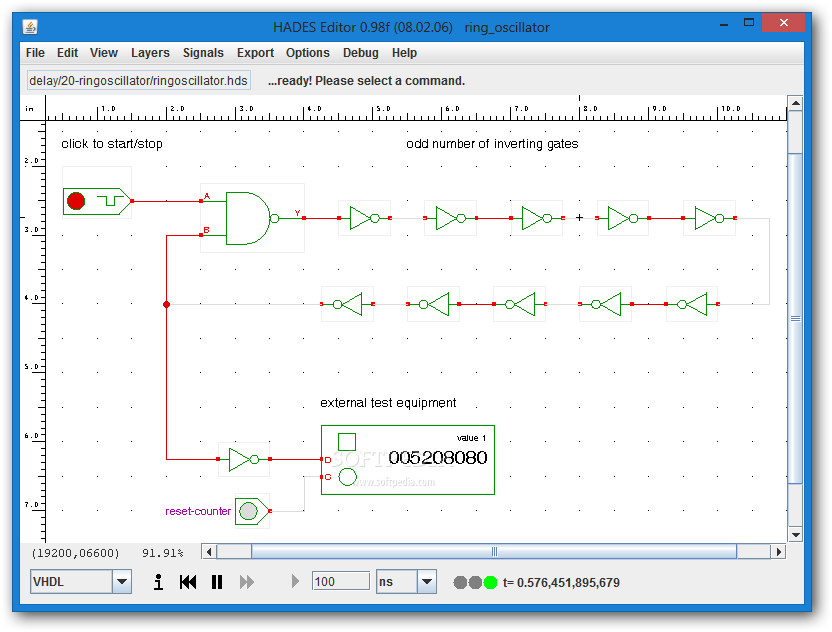Click NAND gate input pin A
Image resolution: width=832 pixels, height=632 pixels.
point(201,201)
